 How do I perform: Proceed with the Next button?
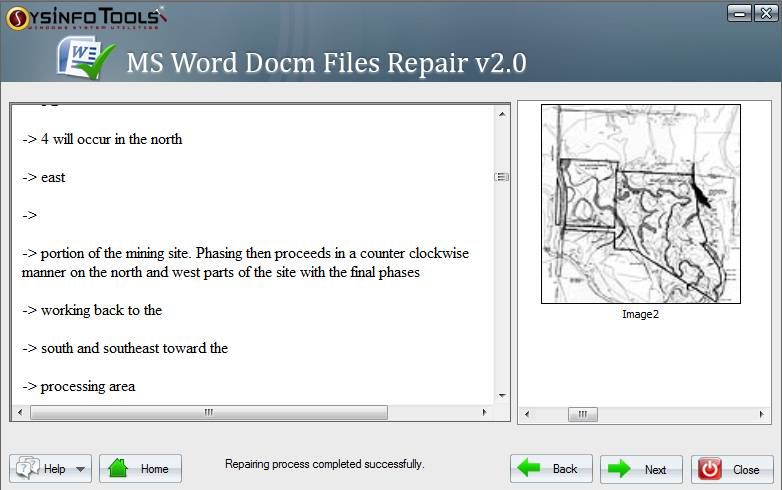[641, 469]
